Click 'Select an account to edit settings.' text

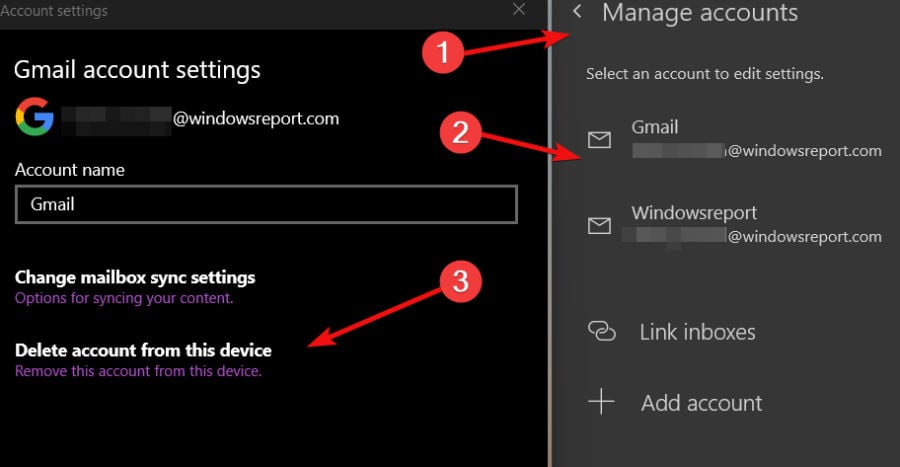(x=705, y=74)
